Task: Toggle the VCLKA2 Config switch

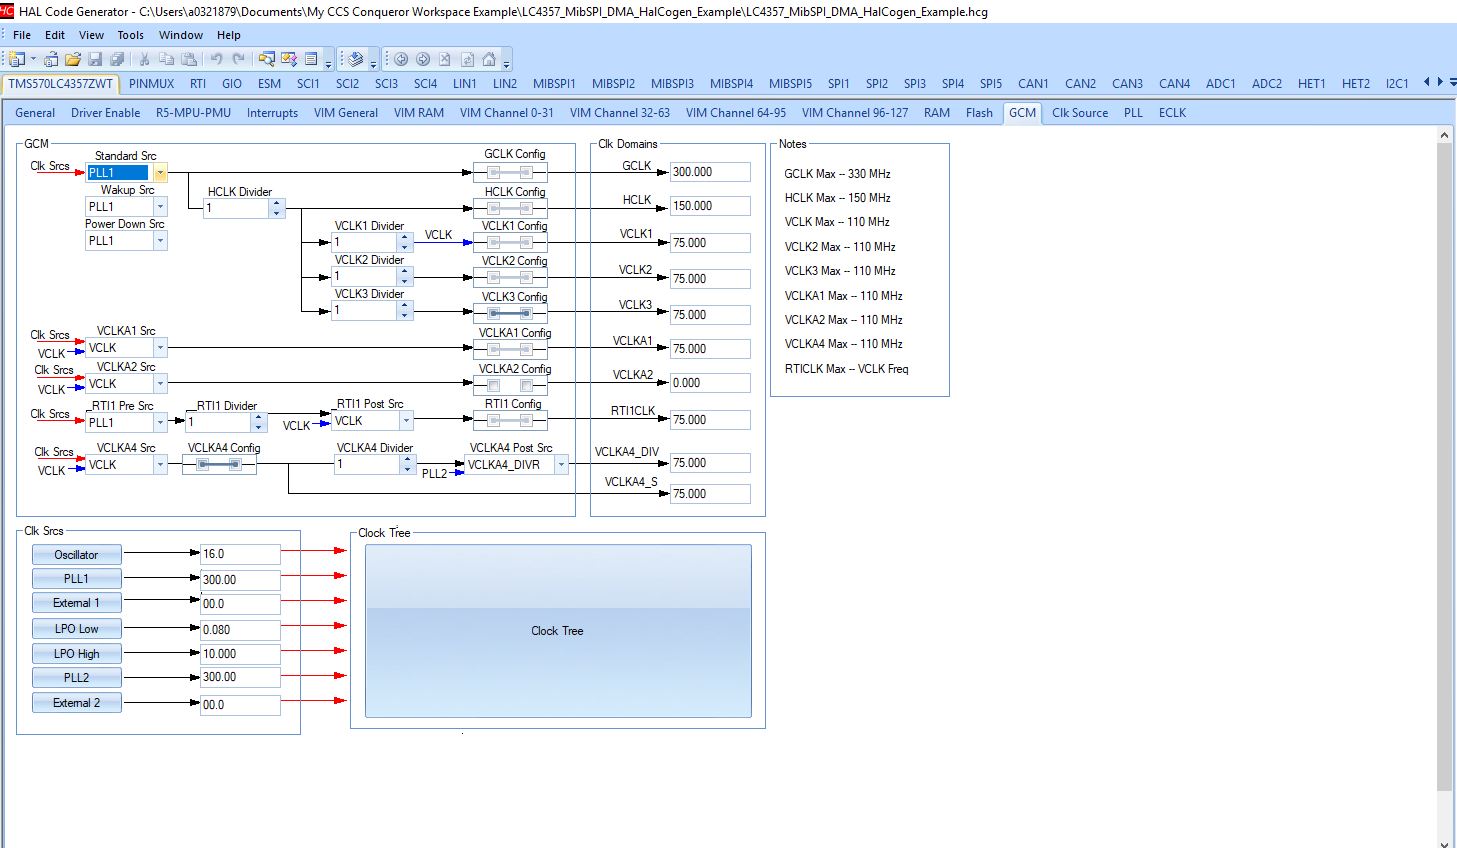Action: [x=510, y=384]
